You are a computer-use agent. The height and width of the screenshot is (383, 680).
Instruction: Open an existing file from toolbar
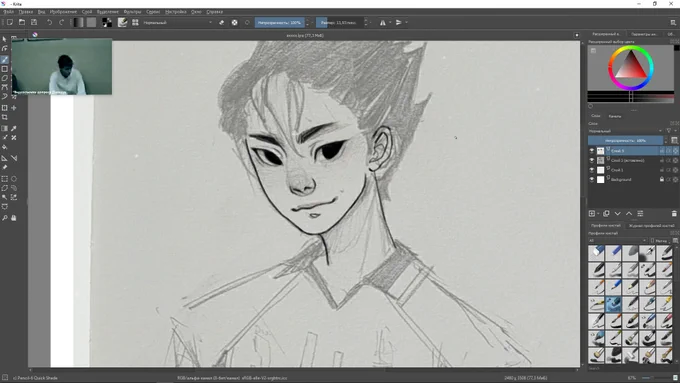[x=22, y=23]
